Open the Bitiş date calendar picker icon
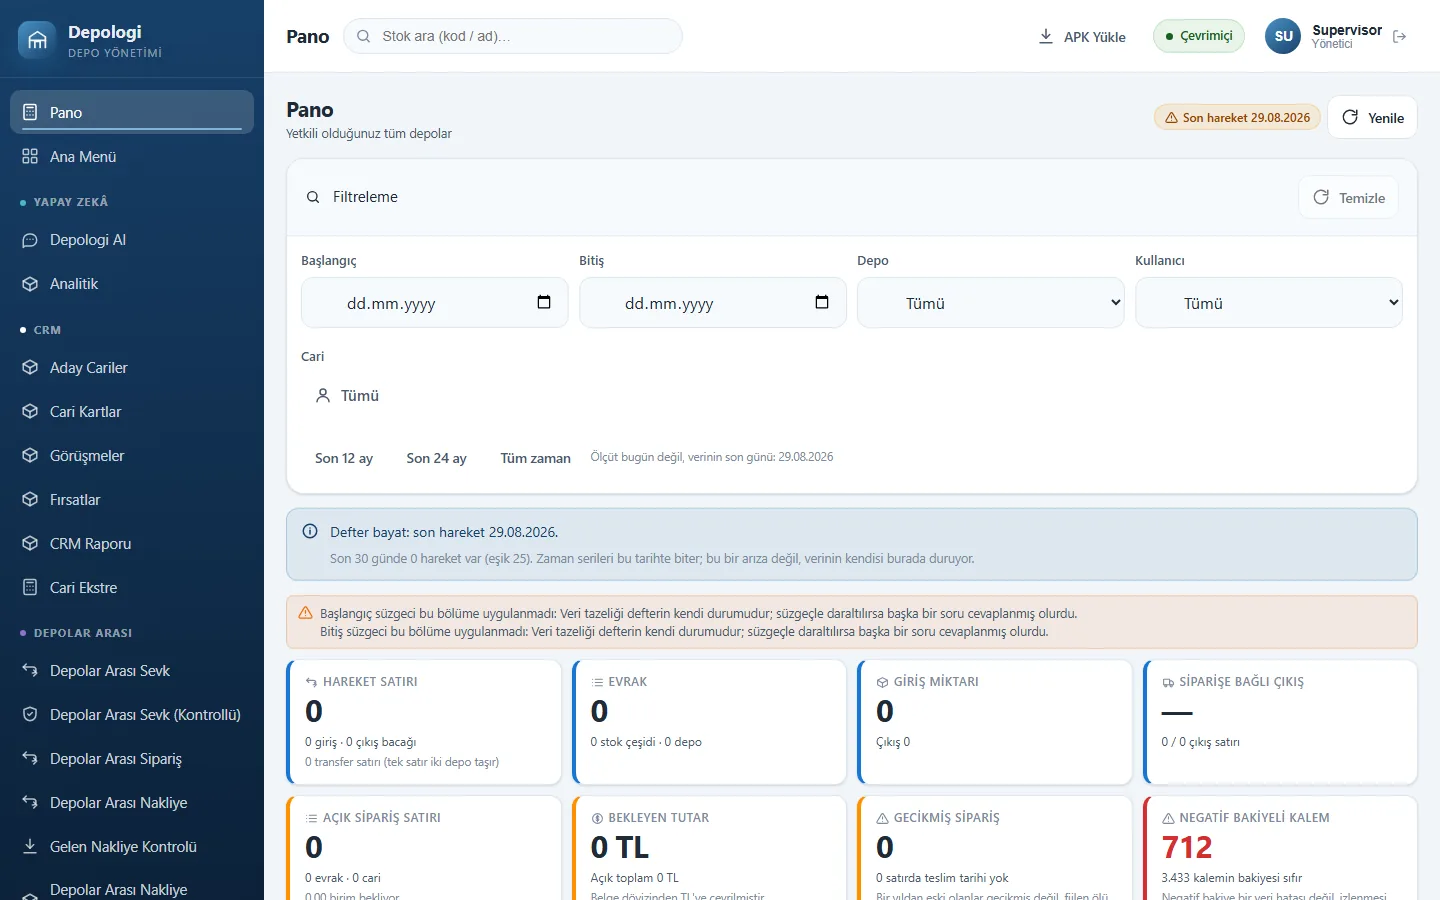This screenshot has height=900, width=1440. pyautogui.click(x=822, y=302)
